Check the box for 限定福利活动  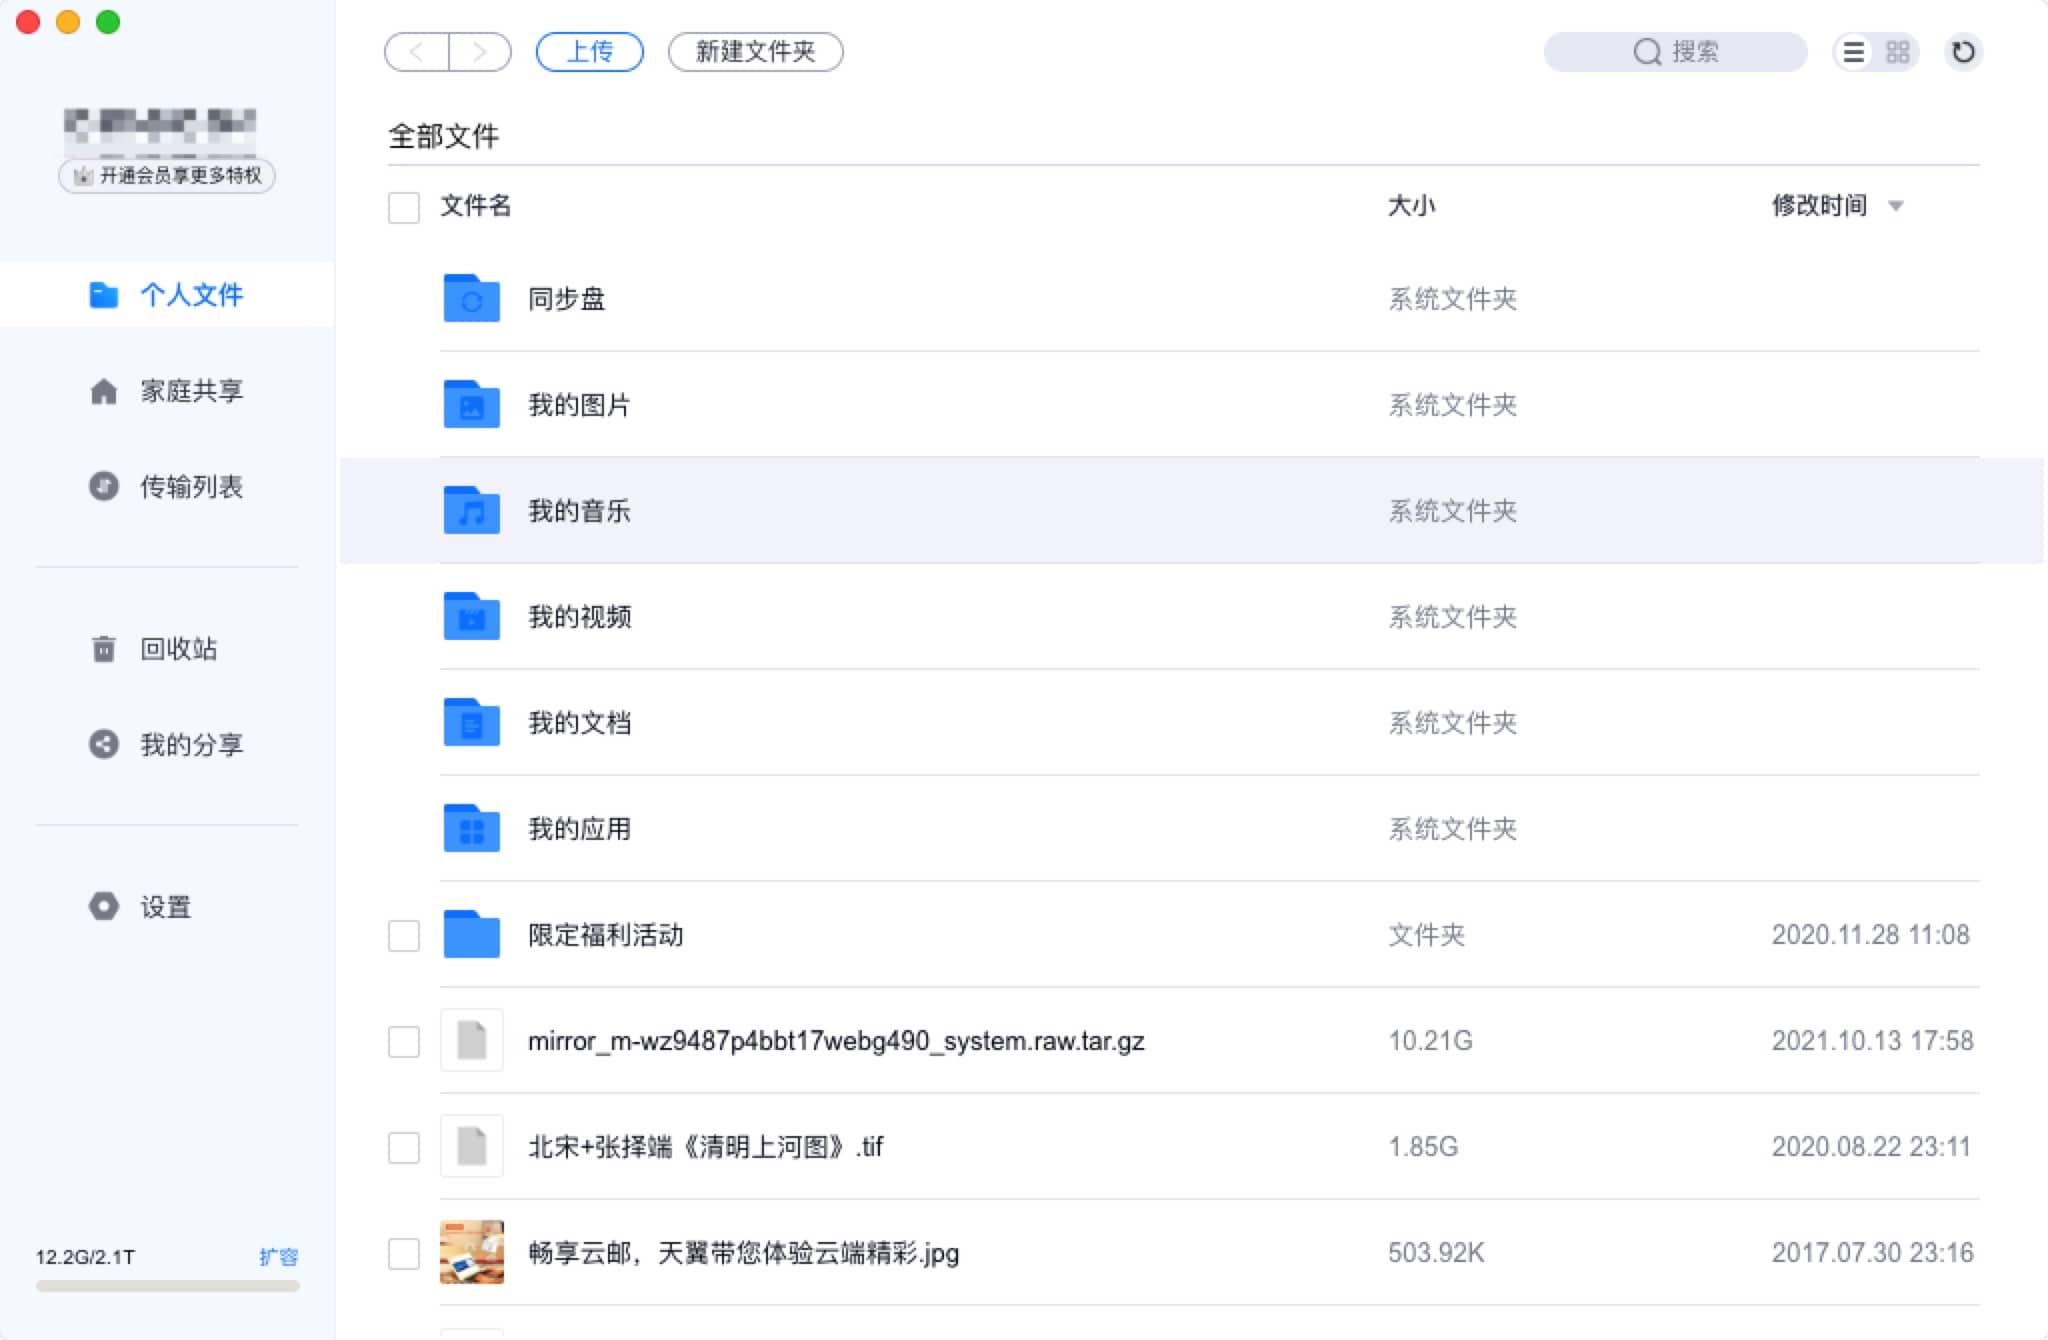[x=404, y=935]
